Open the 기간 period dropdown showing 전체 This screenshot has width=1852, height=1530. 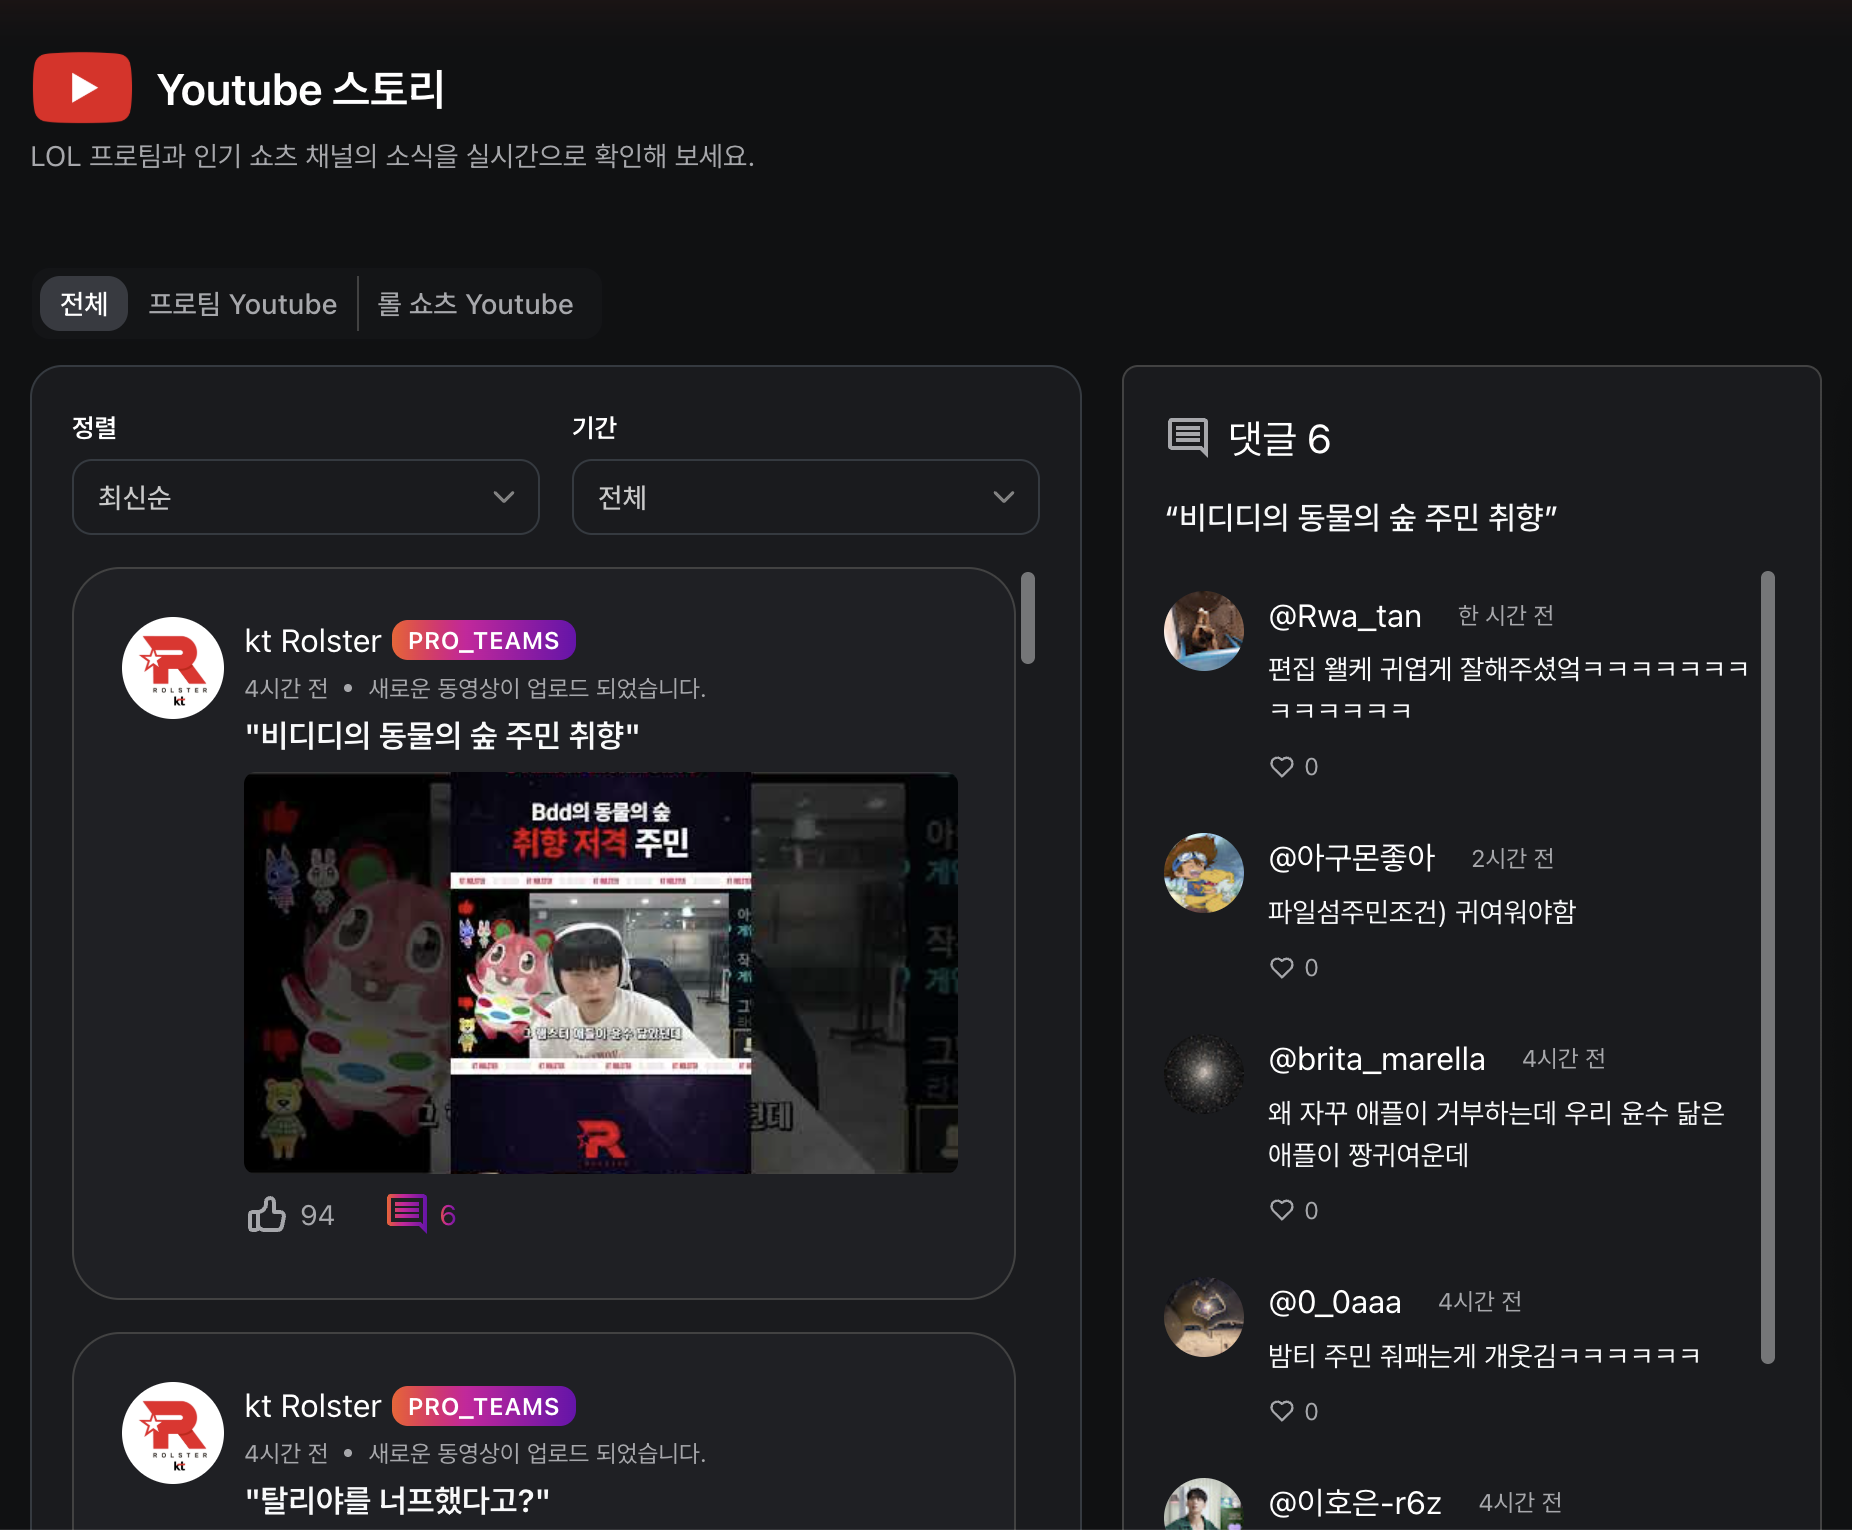[805, 497]
